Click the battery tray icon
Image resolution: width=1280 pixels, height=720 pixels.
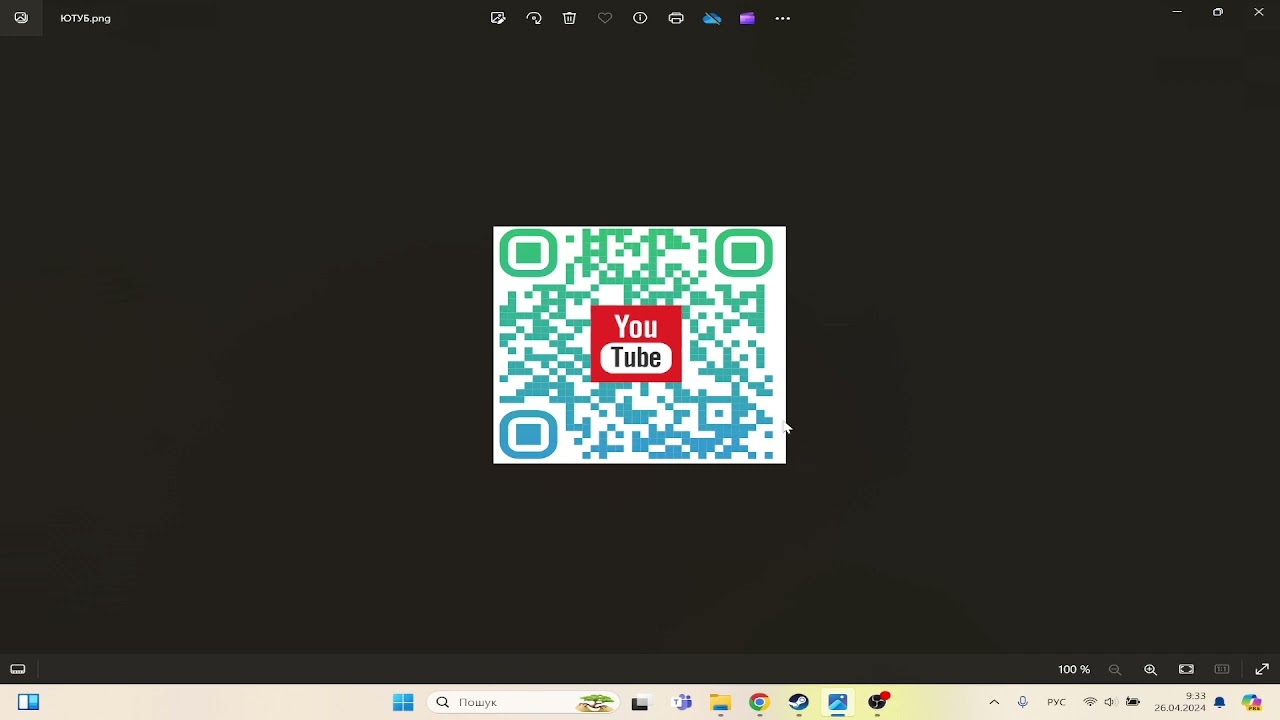1133,702
